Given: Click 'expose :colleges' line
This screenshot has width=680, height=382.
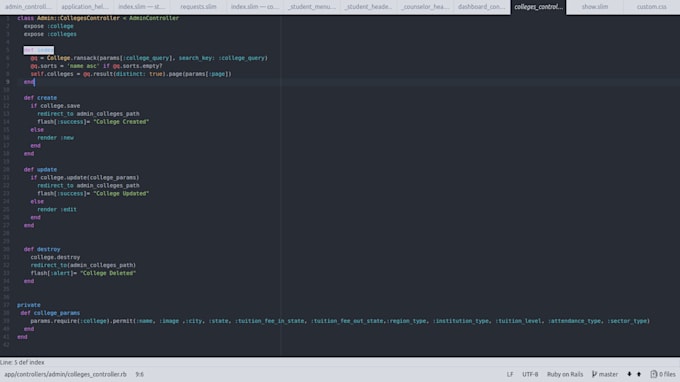Looking at the screenshot, I should click(50, 34).
